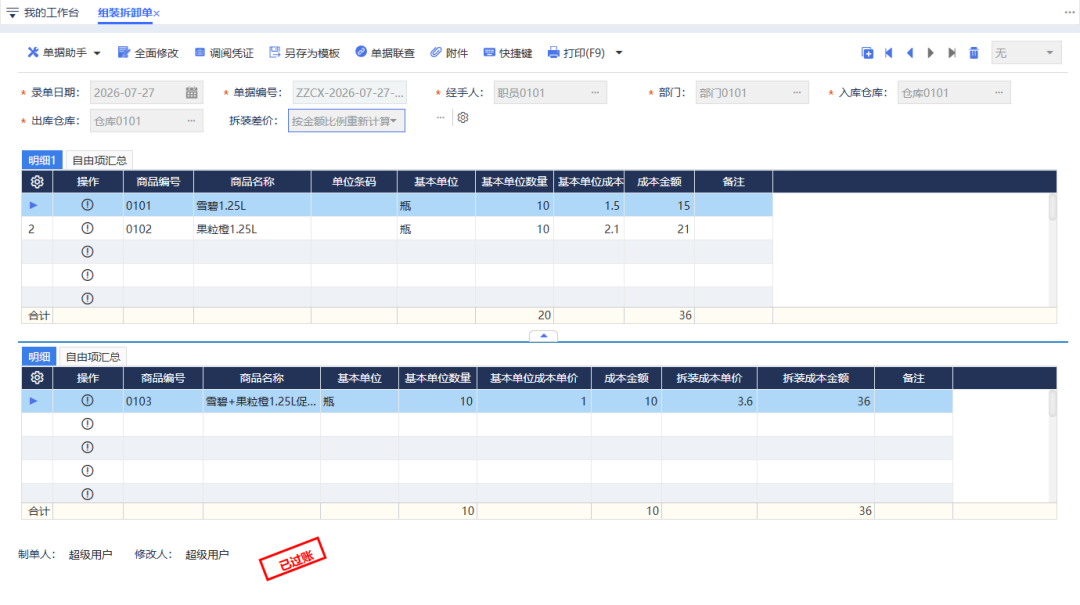
Task: Open 部门 lookup ellipsis
Action: pyautogui.click(x=797, y=92)
